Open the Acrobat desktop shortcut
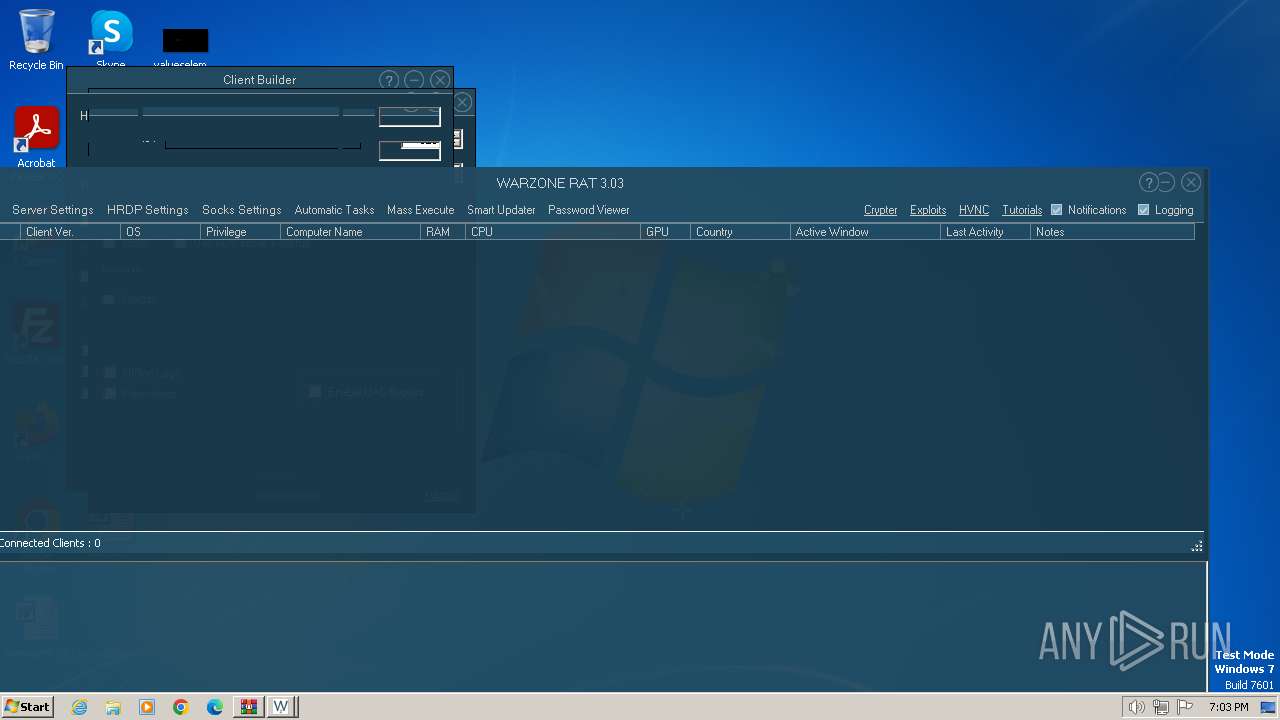Screen dimensions: 1280x720 [36, 138]
